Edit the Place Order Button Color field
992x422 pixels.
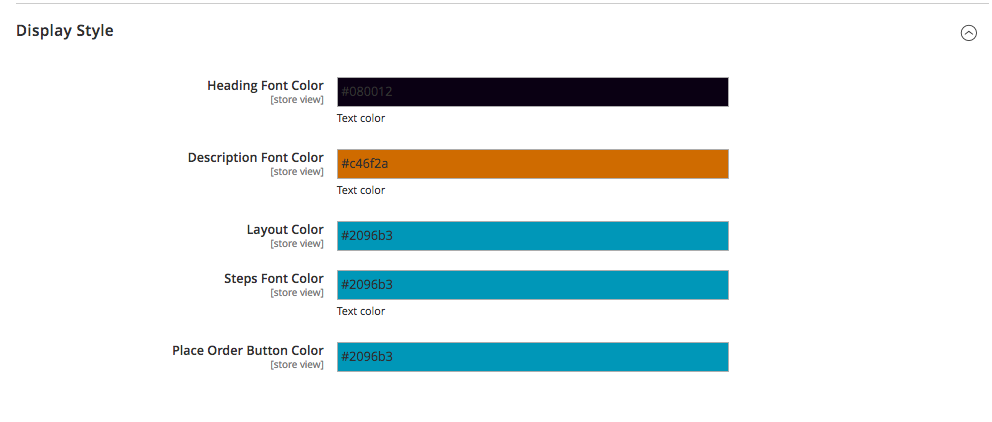pos(532,357)
